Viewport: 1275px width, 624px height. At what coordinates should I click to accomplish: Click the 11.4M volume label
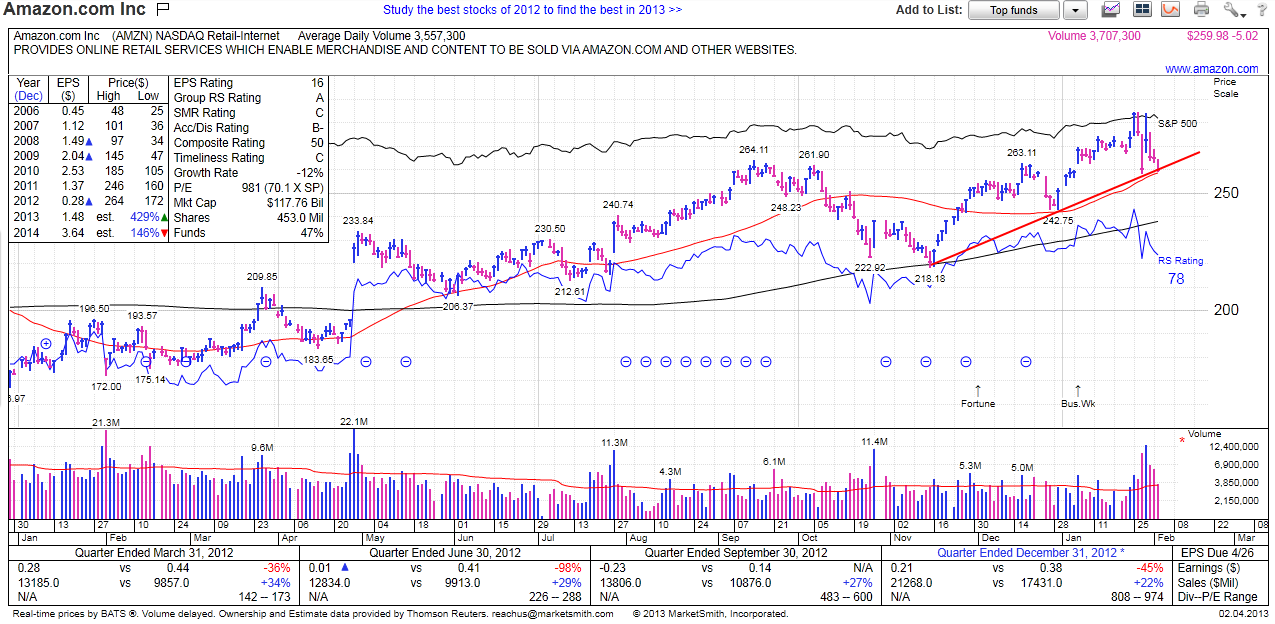click(874, 441)
